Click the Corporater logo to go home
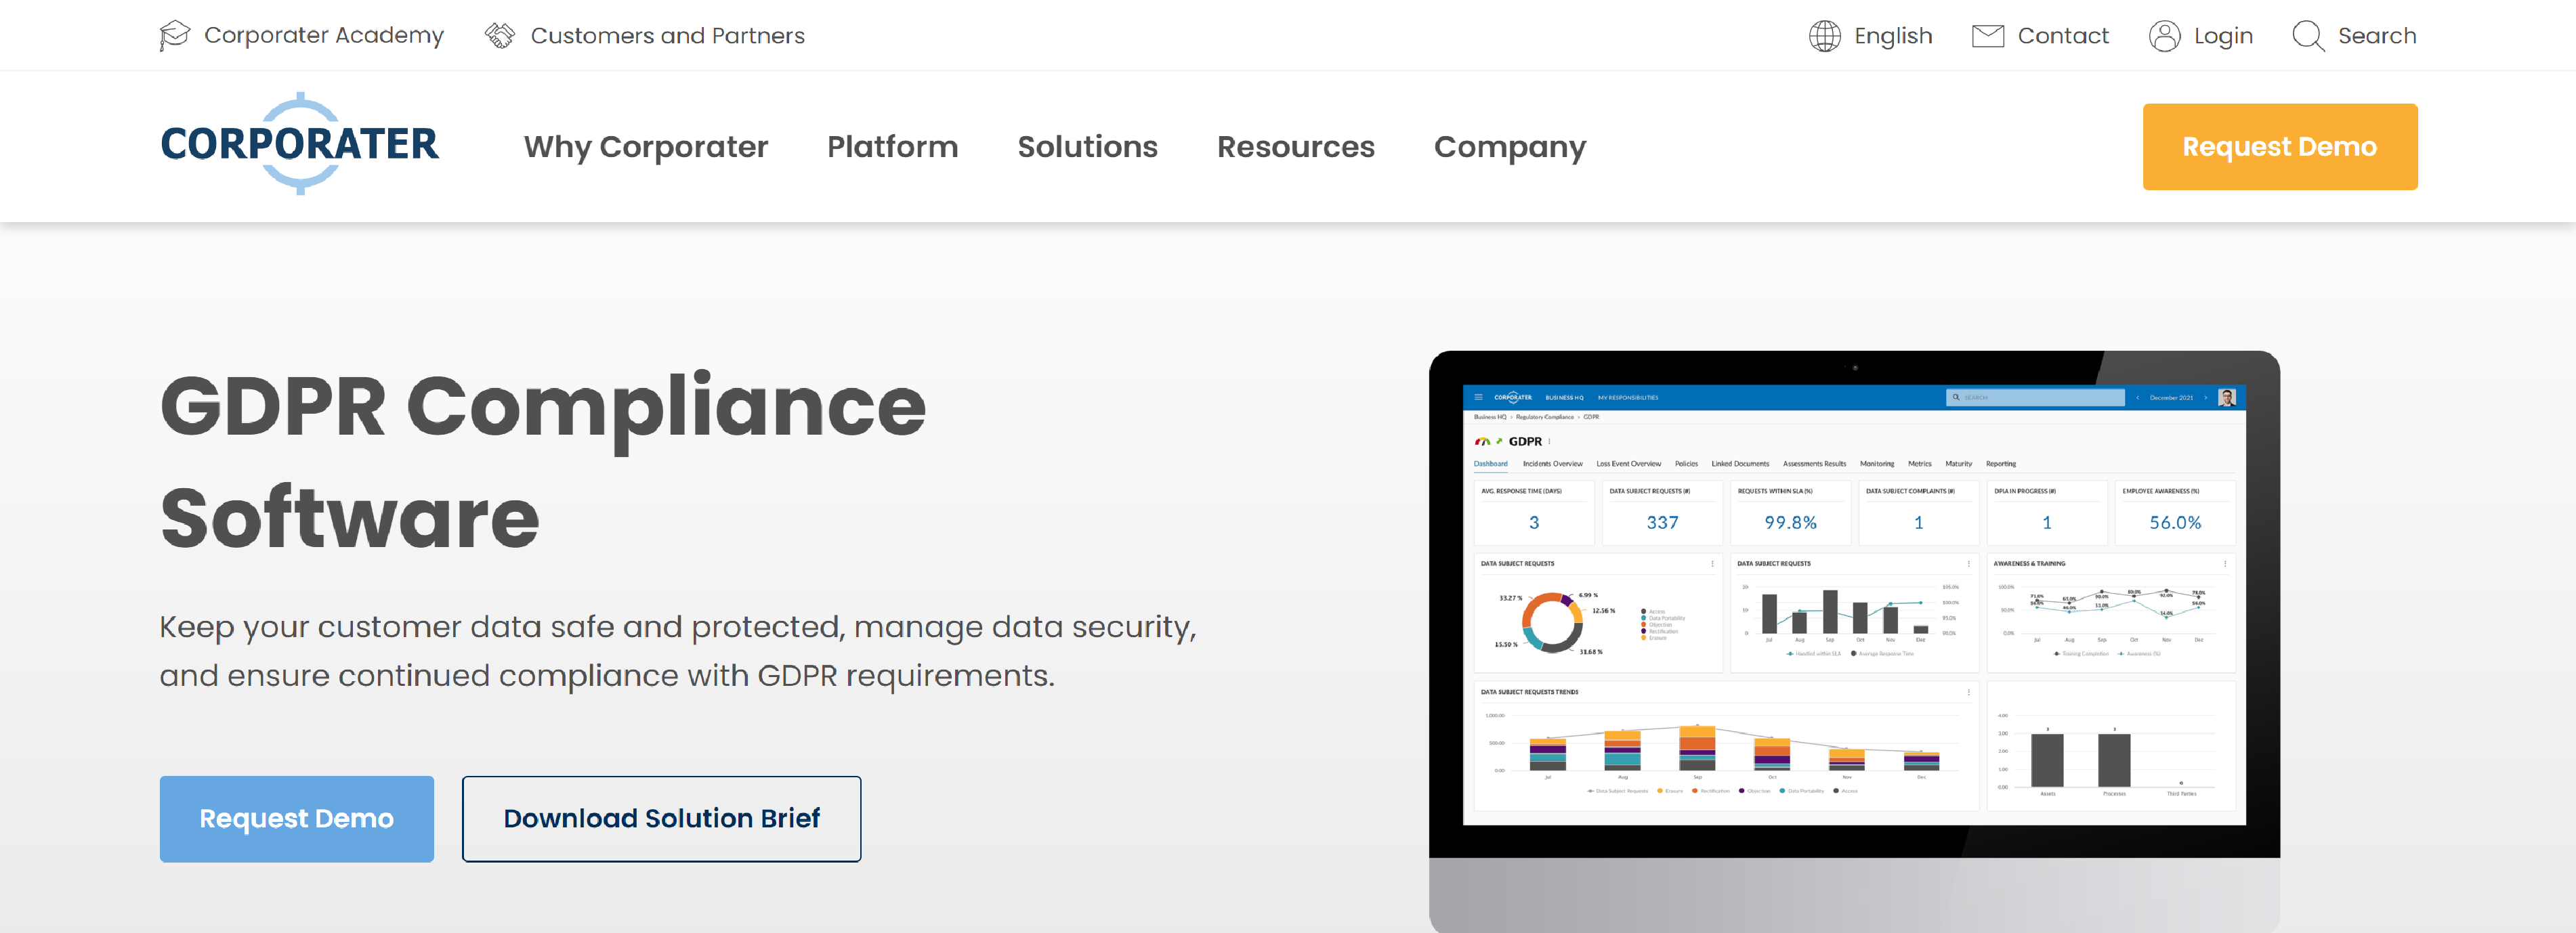Viewport: 2576px width, 933px height. (299, 144)
